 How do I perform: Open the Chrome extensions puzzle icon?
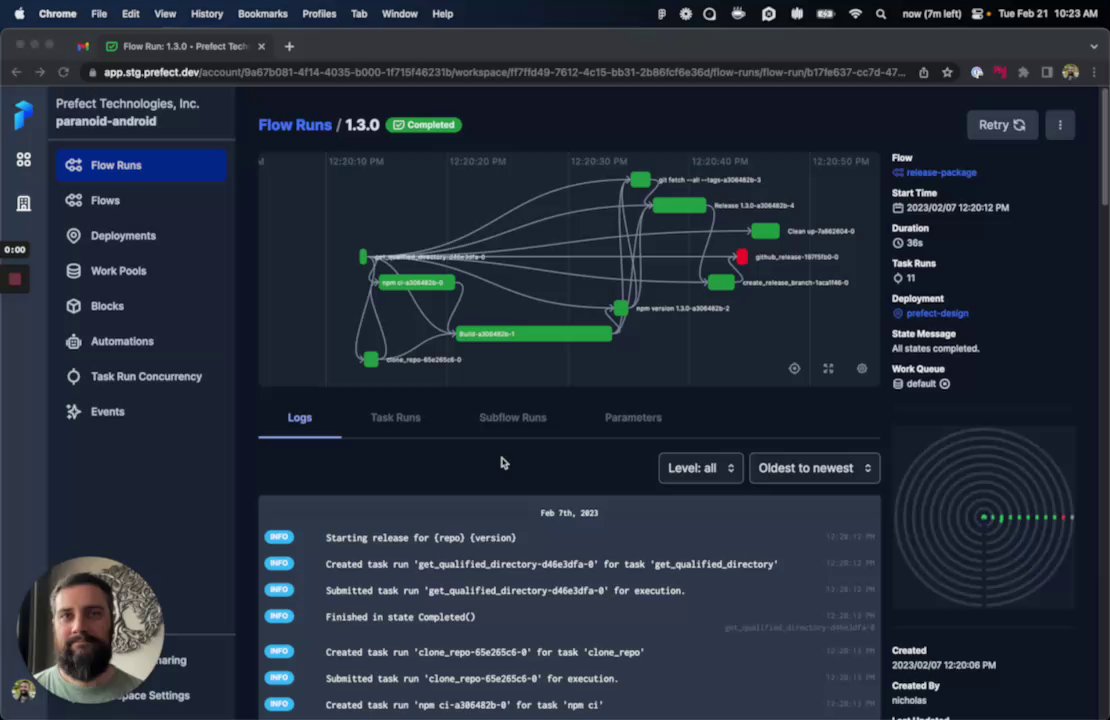1023,72
